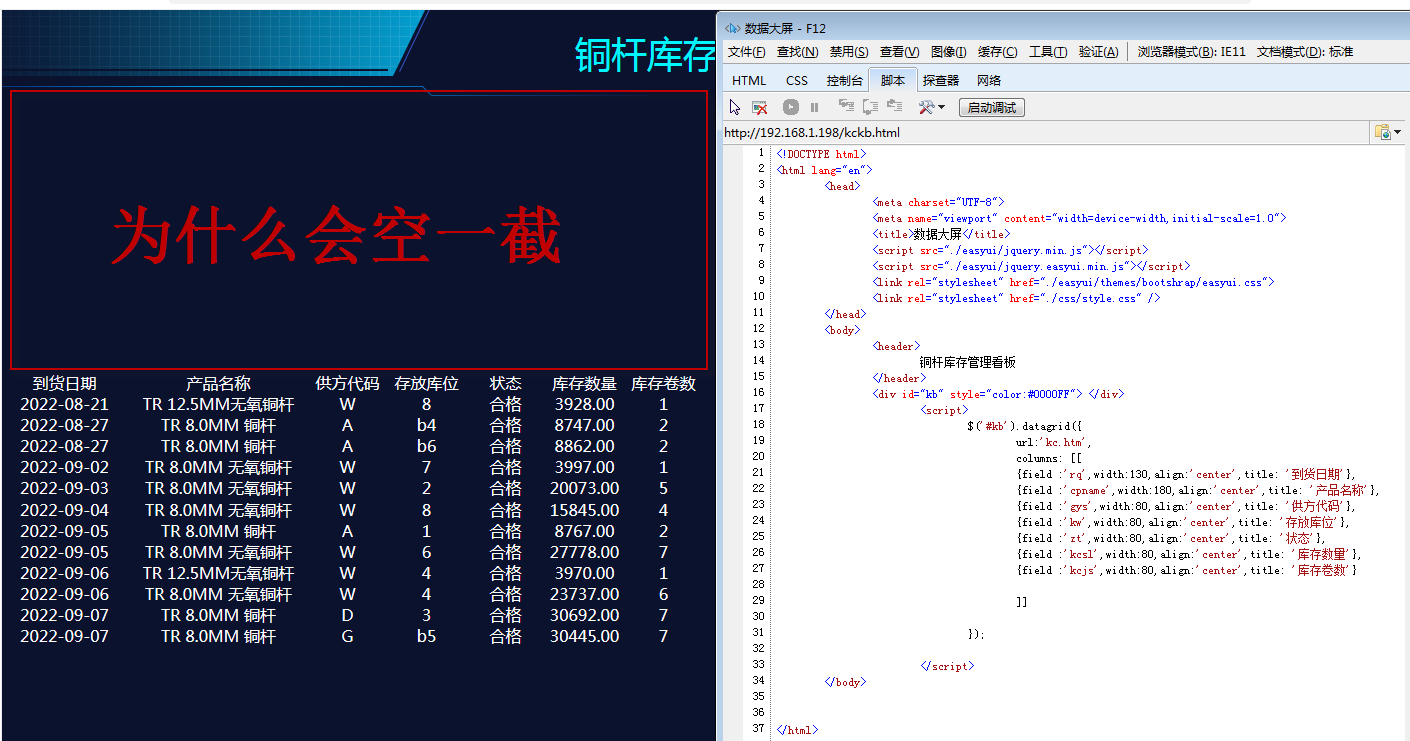Open the 文件(F) menu

[x=746, y=52]
